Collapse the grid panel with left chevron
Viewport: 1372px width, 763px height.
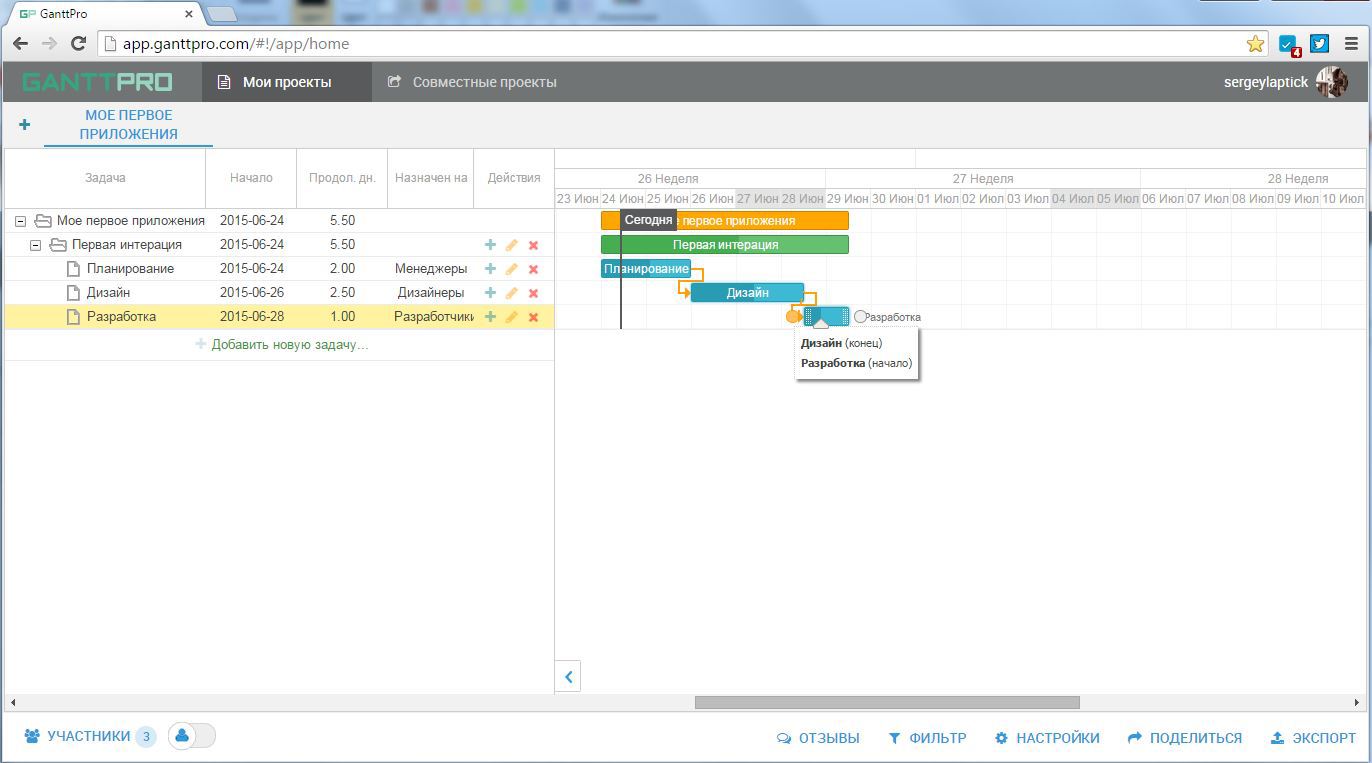pos(568,677)
